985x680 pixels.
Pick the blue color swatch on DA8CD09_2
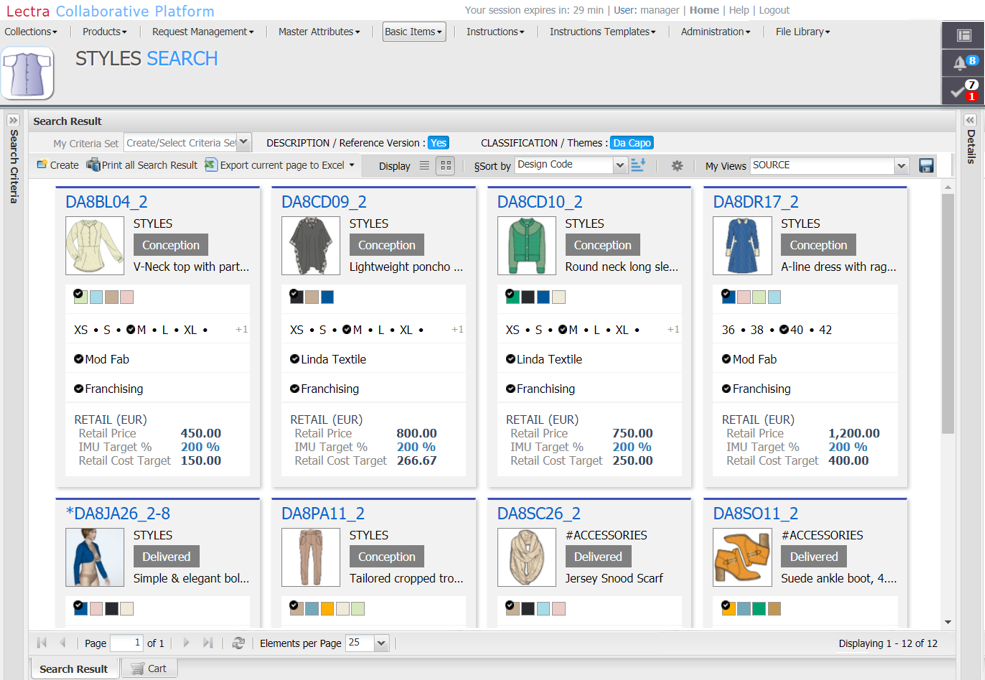point(327,297)
